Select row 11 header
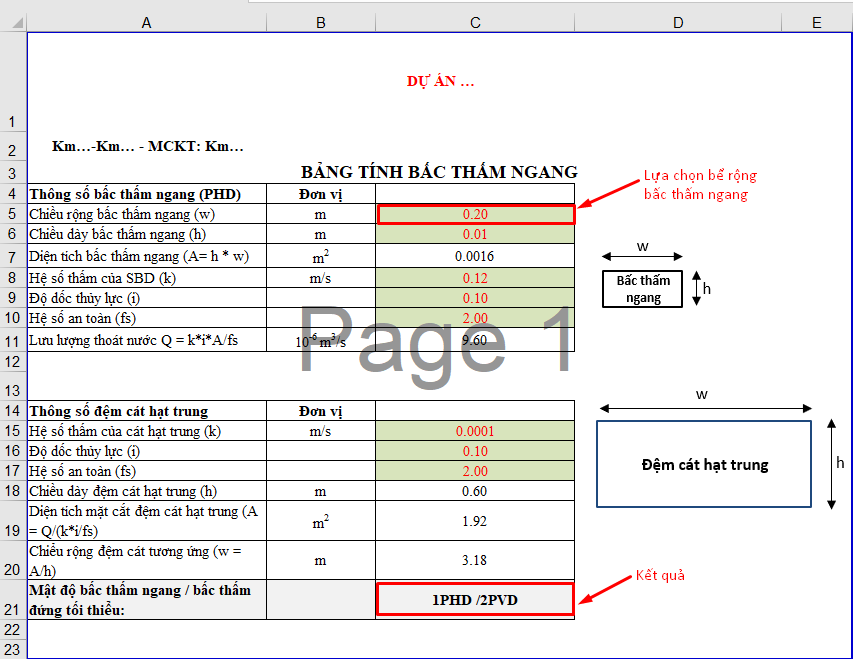Image resolution: width=853 pixels, height=659 pixels. [x=13, y=341]
